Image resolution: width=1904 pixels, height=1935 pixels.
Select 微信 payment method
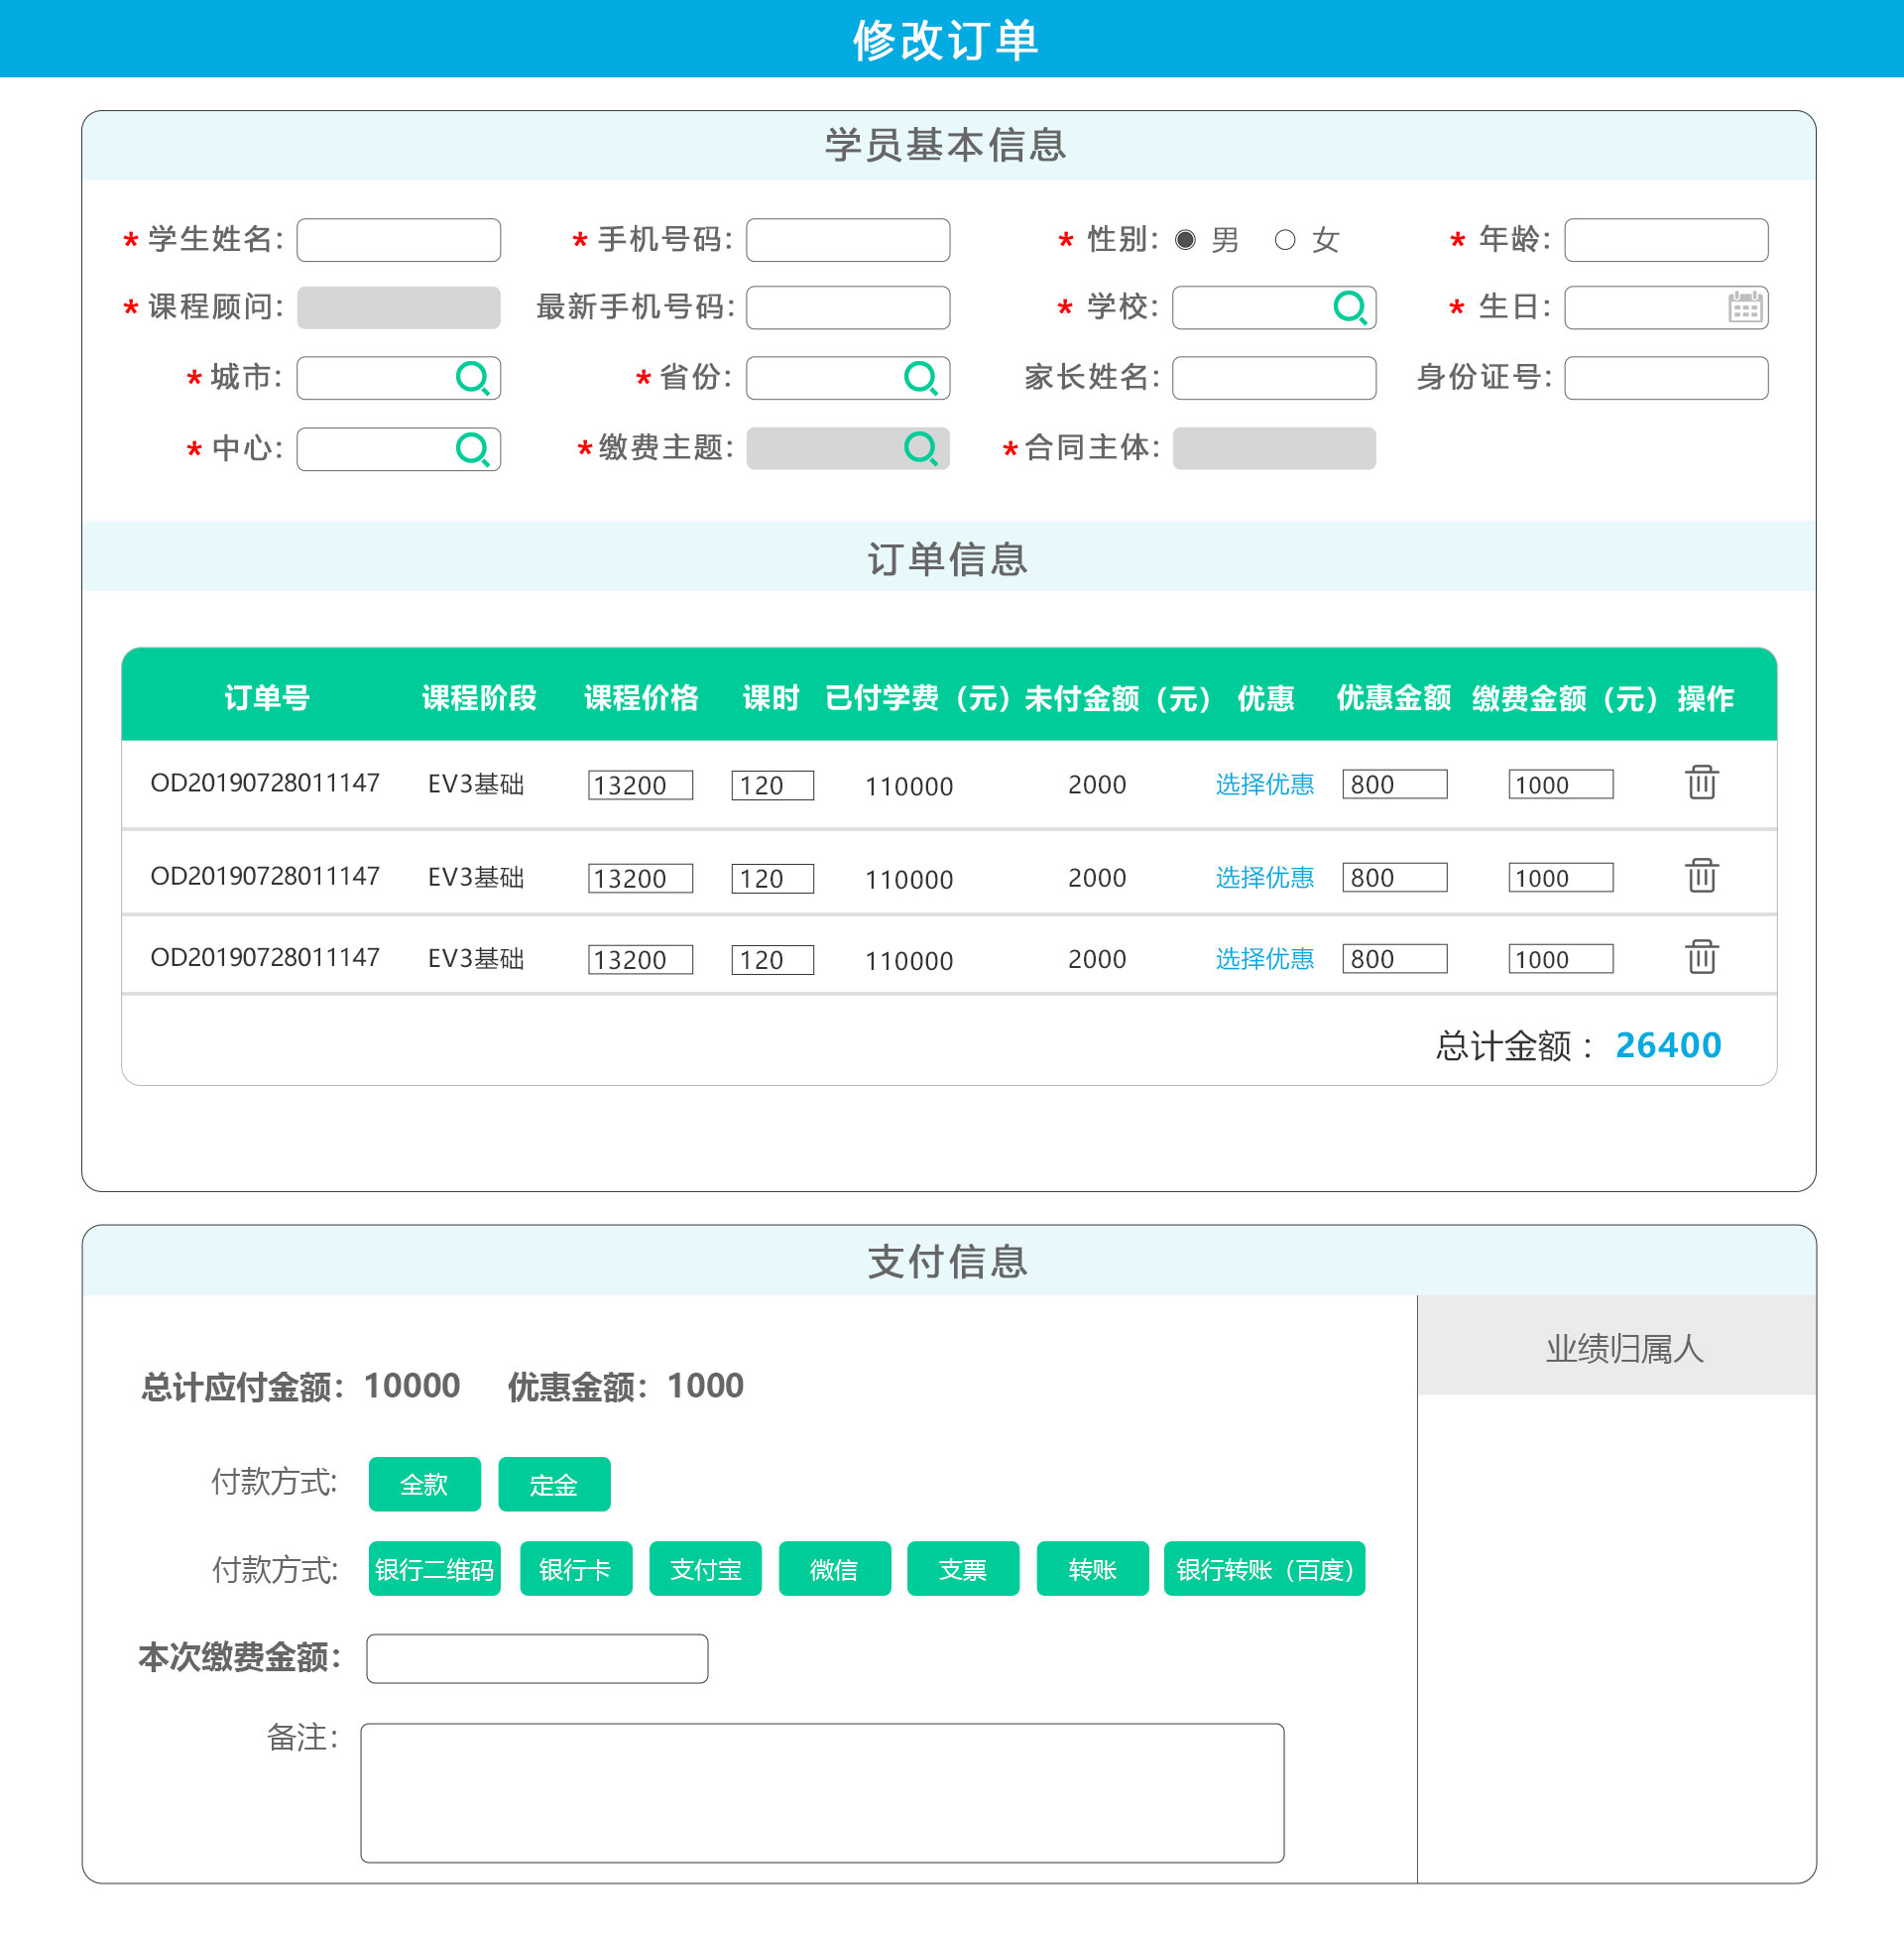coord(835,1569)
